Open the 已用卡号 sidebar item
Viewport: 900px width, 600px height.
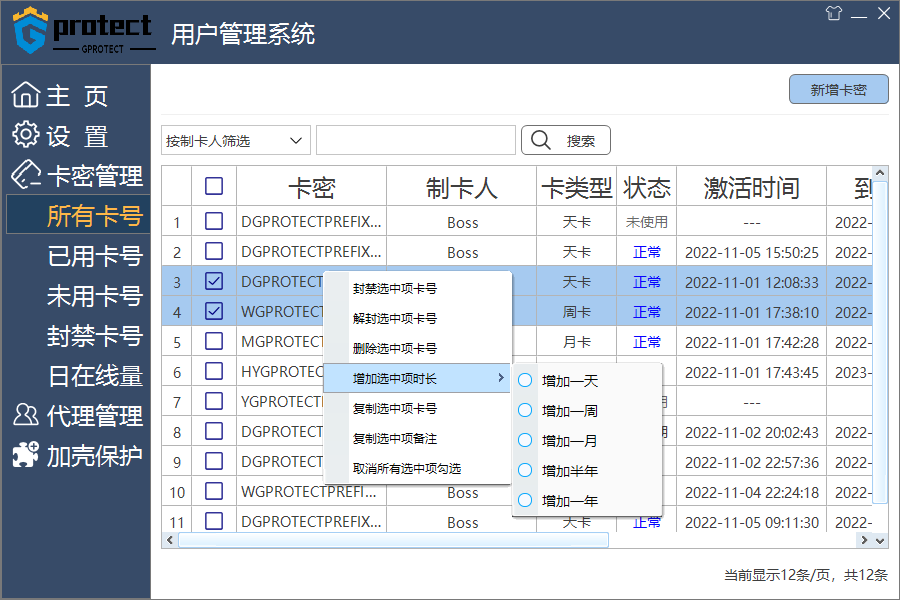click(x=95, y=256)
